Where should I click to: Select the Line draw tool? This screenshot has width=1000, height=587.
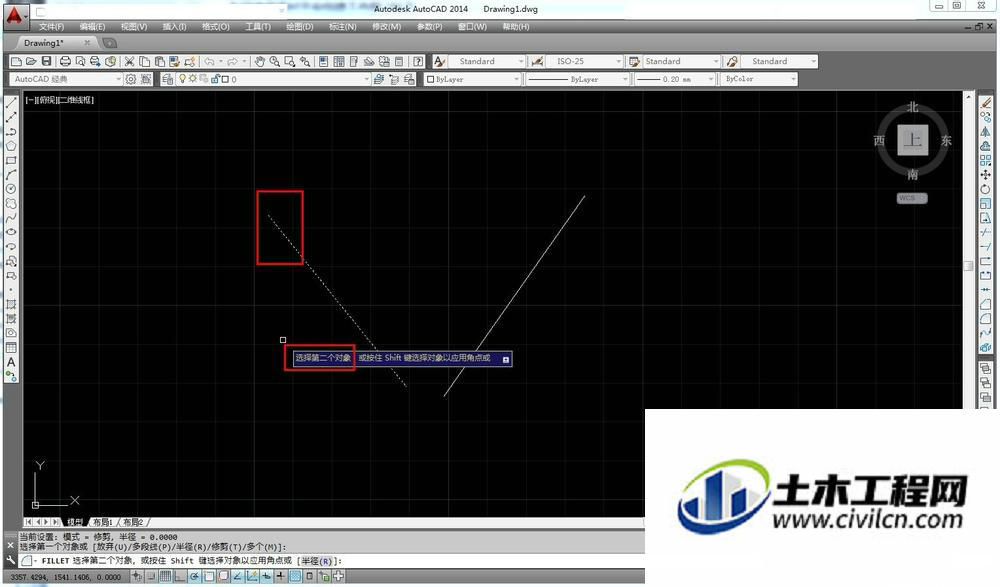pos(11,102)
